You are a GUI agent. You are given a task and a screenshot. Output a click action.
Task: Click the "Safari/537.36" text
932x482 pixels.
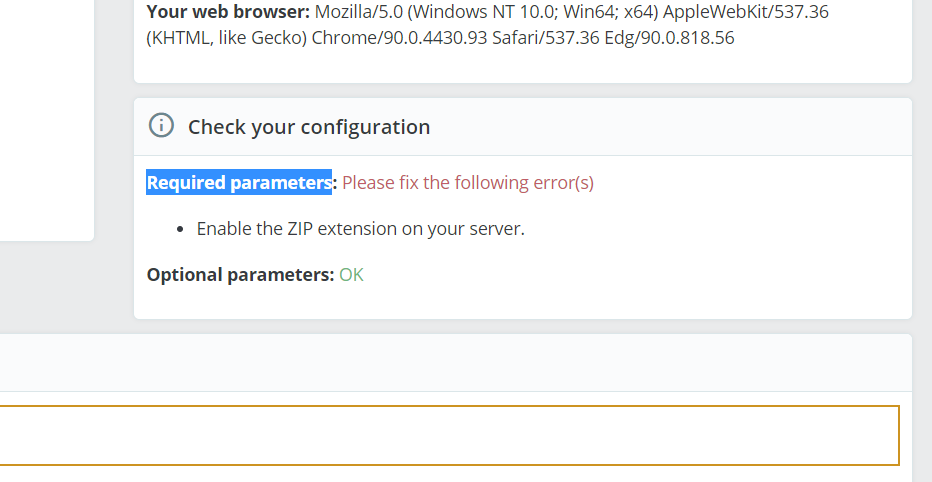pos(544,37)
